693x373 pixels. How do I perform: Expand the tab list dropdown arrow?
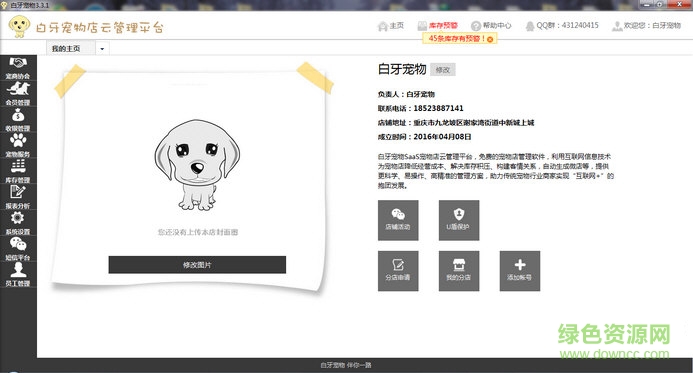click(x=102, y=49)
